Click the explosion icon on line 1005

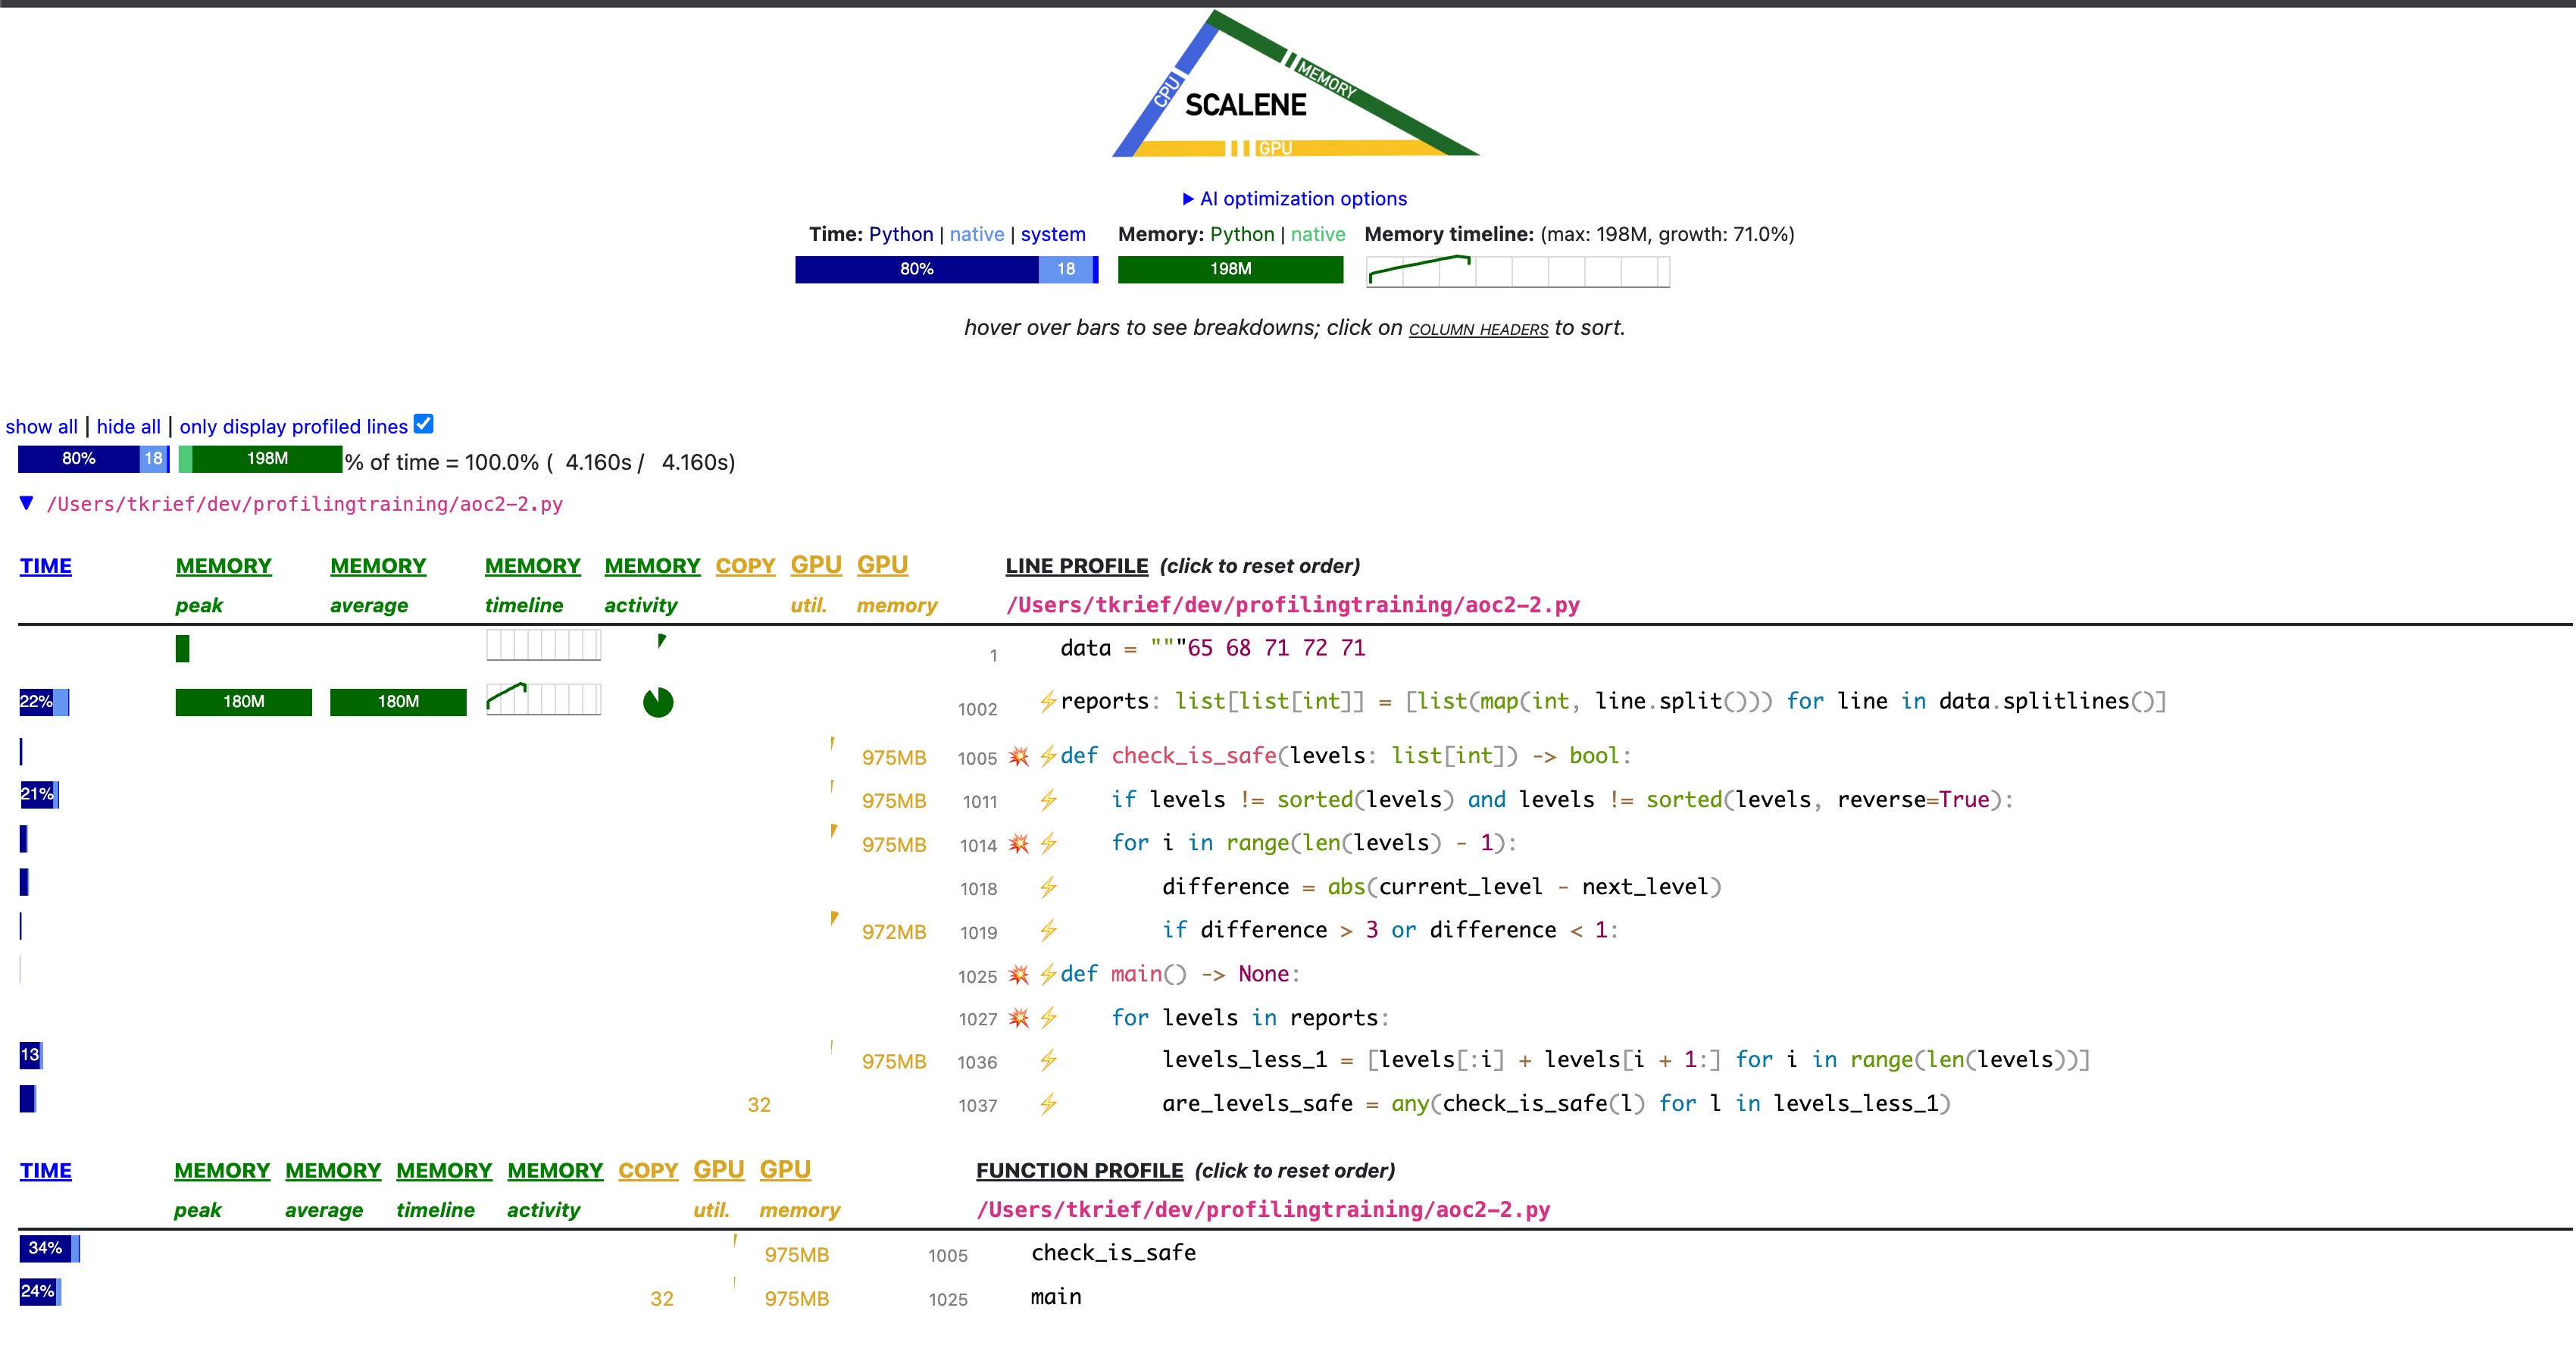(1018, 757)
